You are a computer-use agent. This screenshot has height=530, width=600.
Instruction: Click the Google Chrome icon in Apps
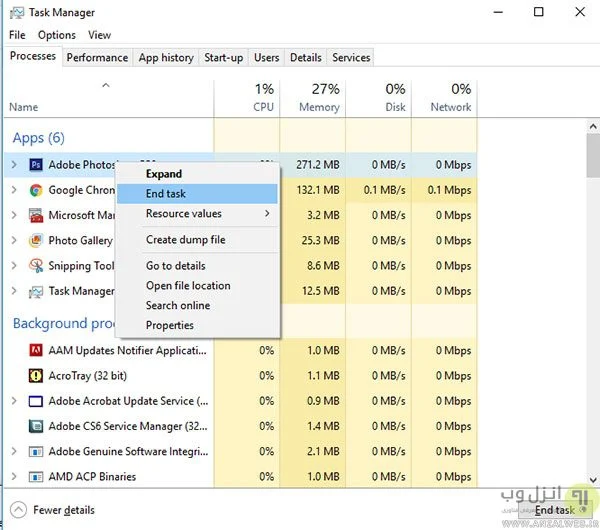click(x=35, y=190)
